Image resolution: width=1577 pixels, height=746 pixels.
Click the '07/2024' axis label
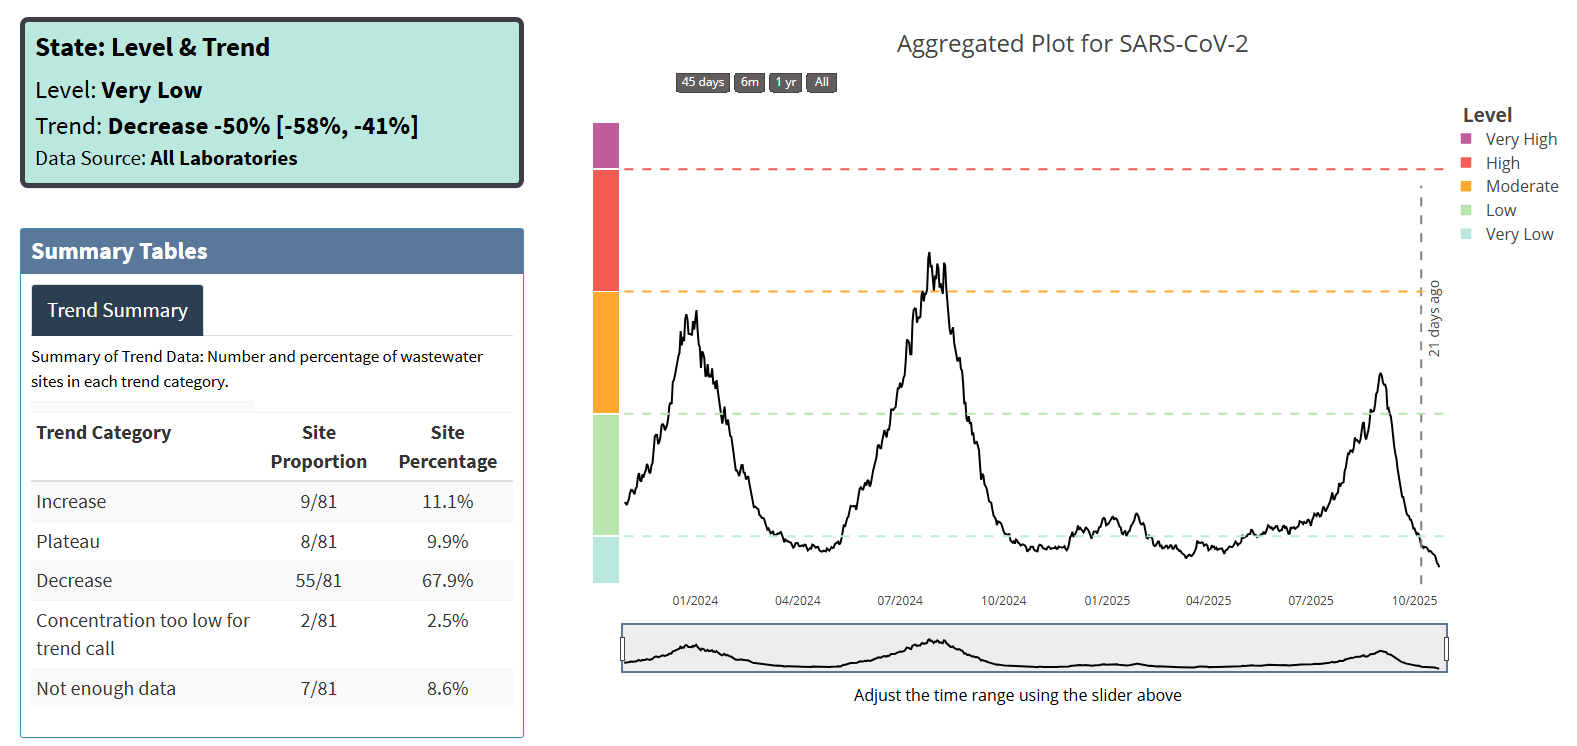900,601
